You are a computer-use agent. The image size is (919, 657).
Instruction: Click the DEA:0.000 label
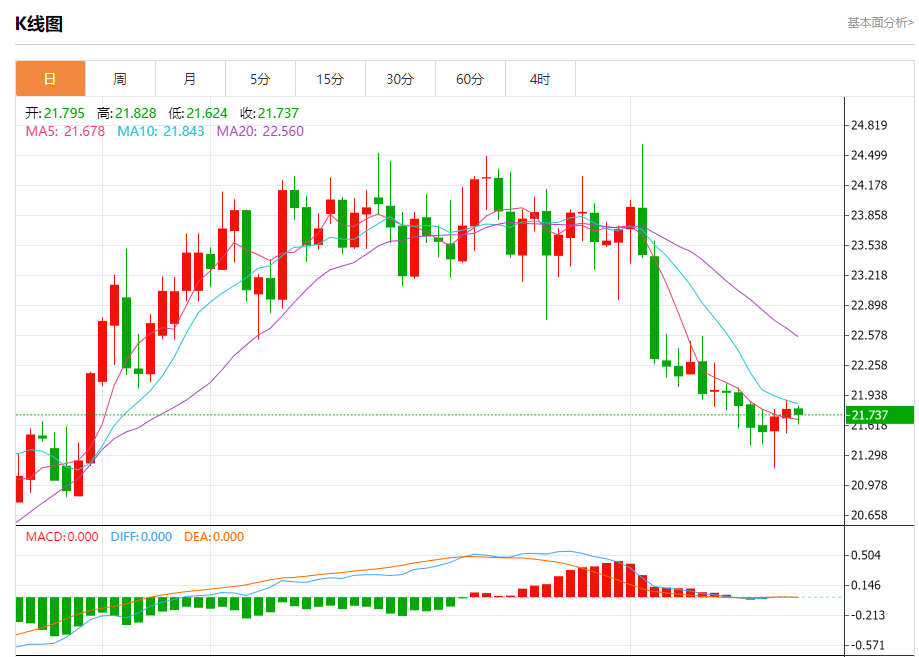coord(214,537)
